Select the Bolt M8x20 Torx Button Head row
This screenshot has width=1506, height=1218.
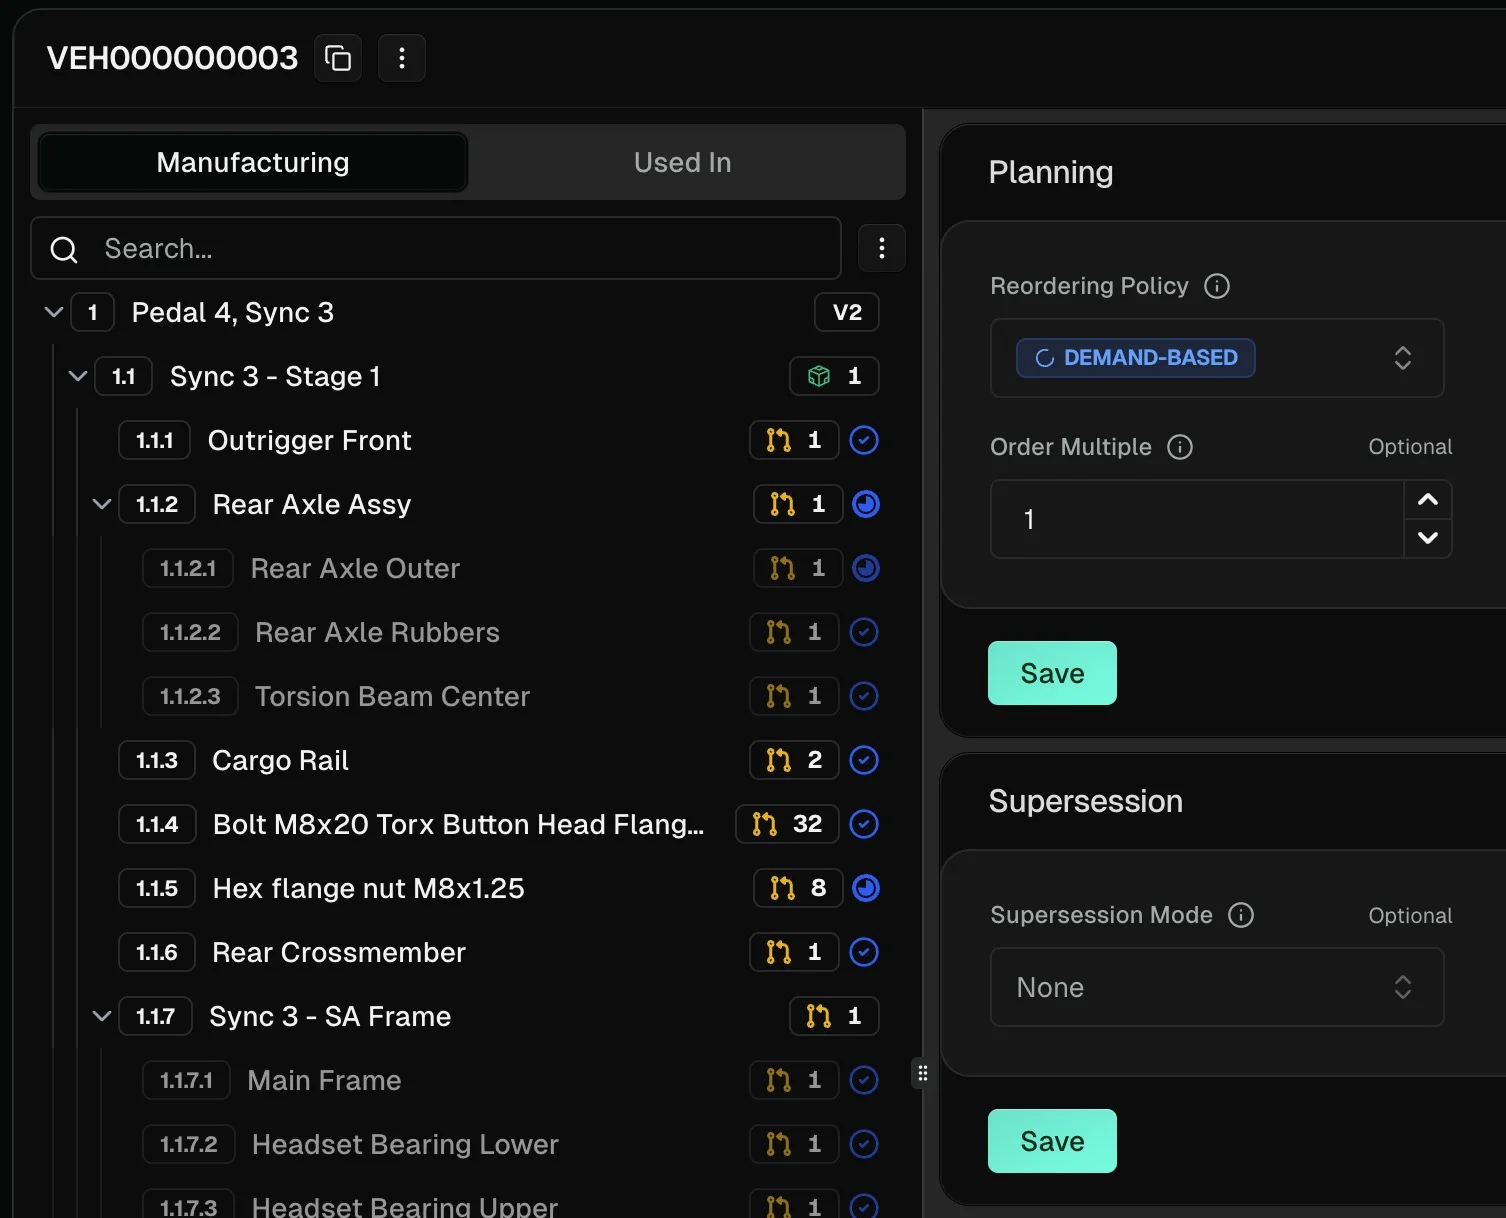[498, 824]
